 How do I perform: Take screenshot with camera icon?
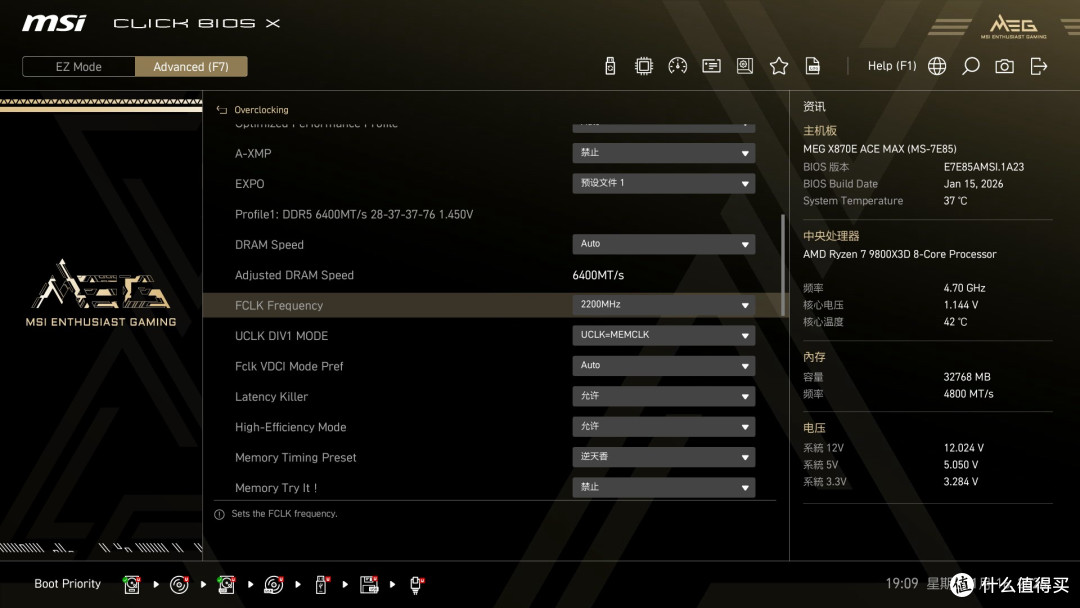[x=1004, y=66]
